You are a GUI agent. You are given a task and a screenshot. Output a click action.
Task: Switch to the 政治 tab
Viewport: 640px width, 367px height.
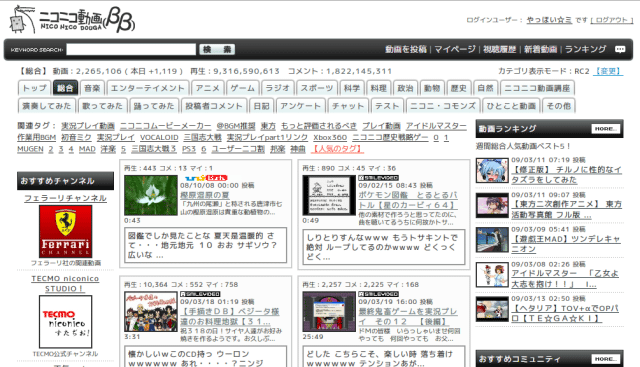[405, 88]
